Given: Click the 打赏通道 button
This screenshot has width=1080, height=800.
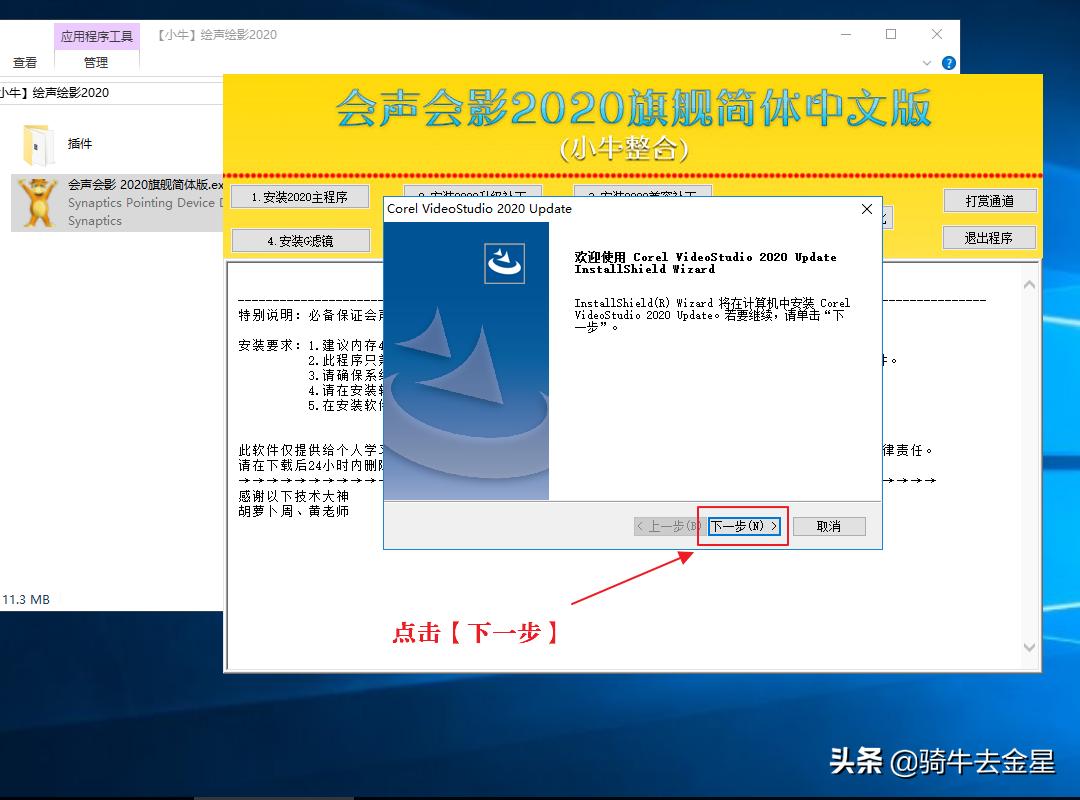Looking at the screenshot, I should (990, 200).
